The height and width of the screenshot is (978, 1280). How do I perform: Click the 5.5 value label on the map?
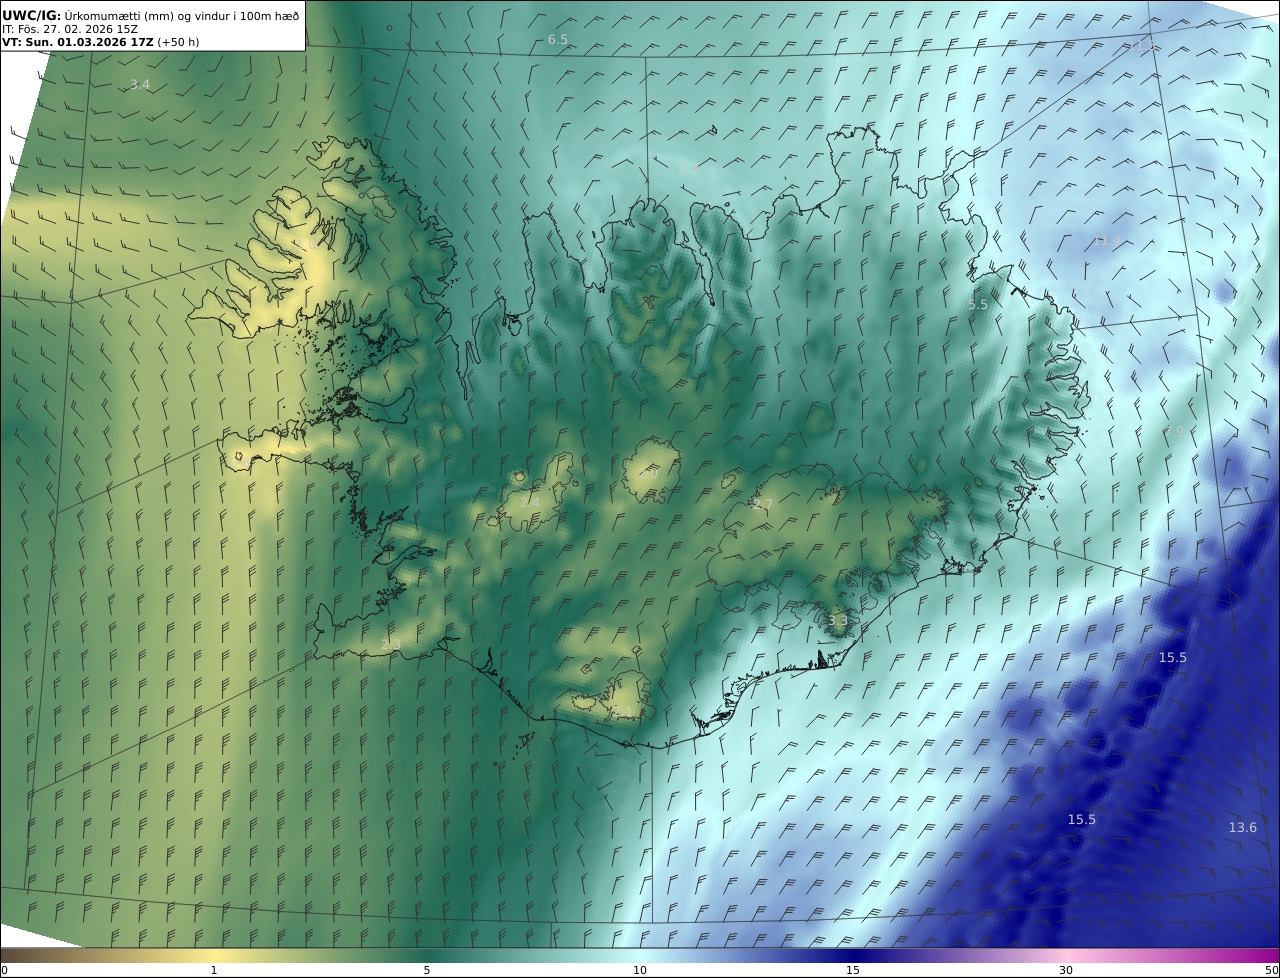click(978, 305)
